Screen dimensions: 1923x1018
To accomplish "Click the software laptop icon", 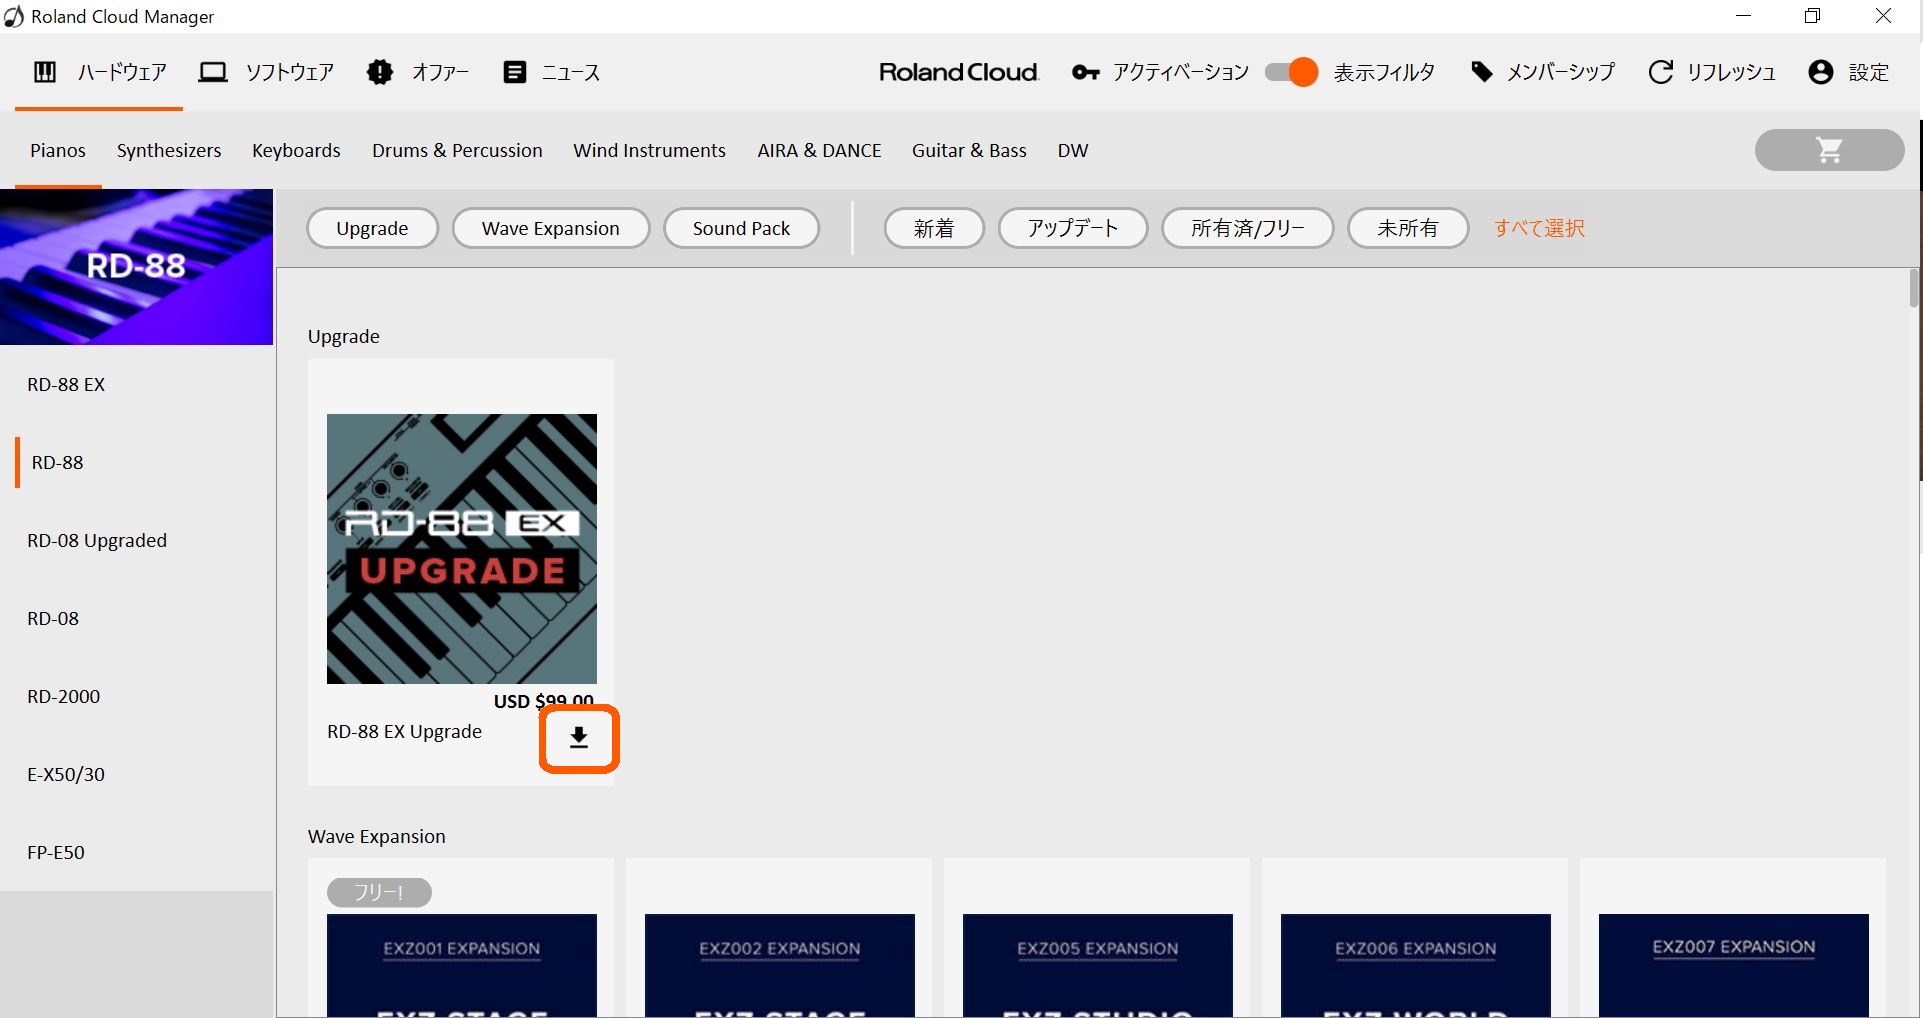I will coord(213,72).
